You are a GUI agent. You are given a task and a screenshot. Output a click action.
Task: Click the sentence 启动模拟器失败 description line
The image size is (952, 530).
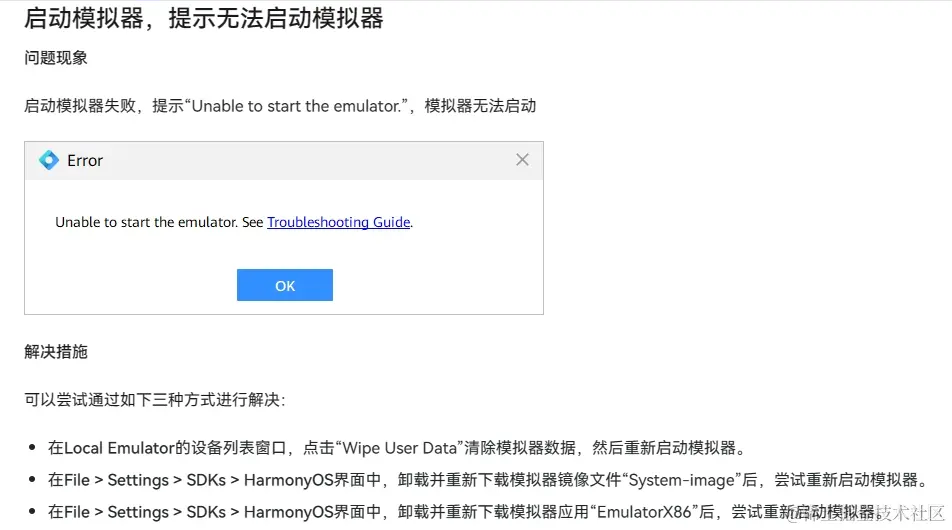click(280, 106)
